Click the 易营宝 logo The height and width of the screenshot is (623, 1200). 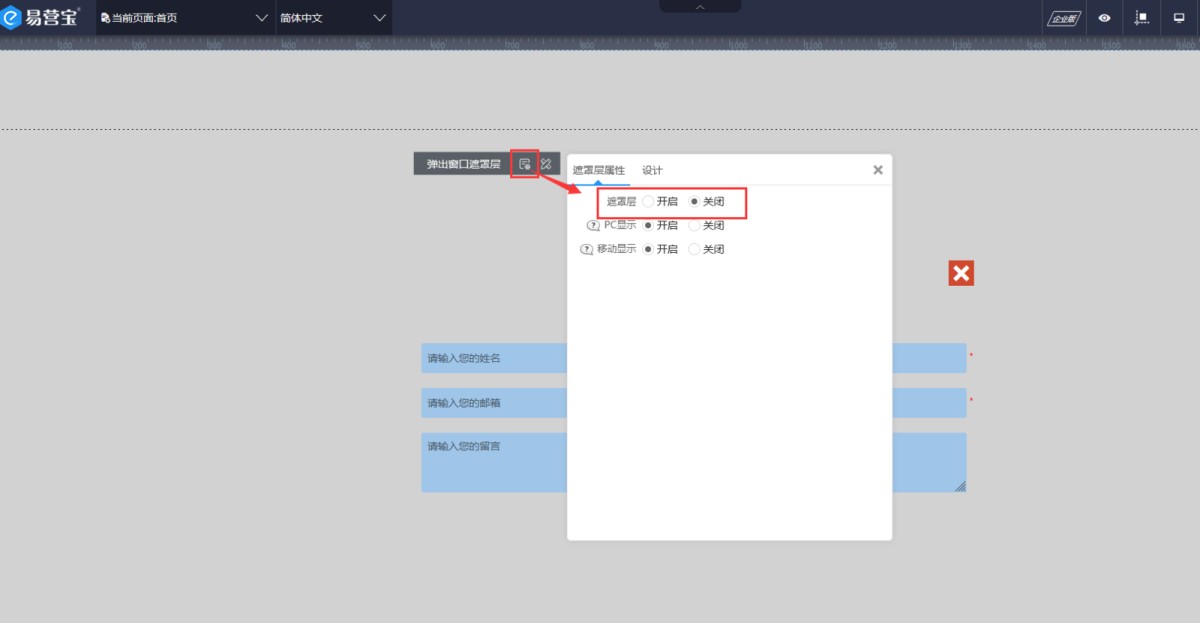click(41, 17)
